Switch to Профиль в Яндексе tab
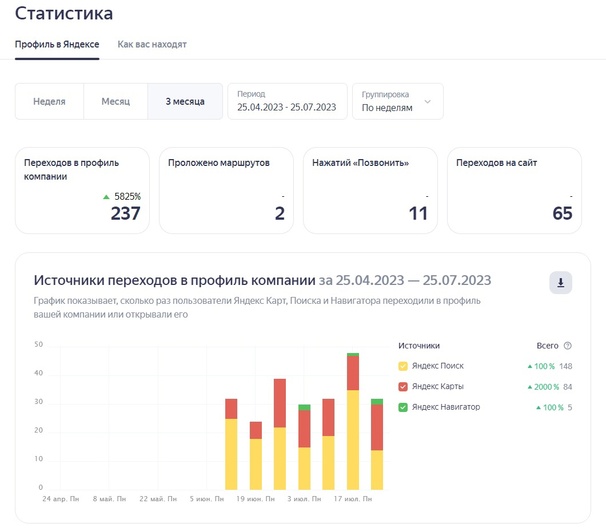Image resolution: width=606 pixels, height=531 pixels. [x=57, y=44]
